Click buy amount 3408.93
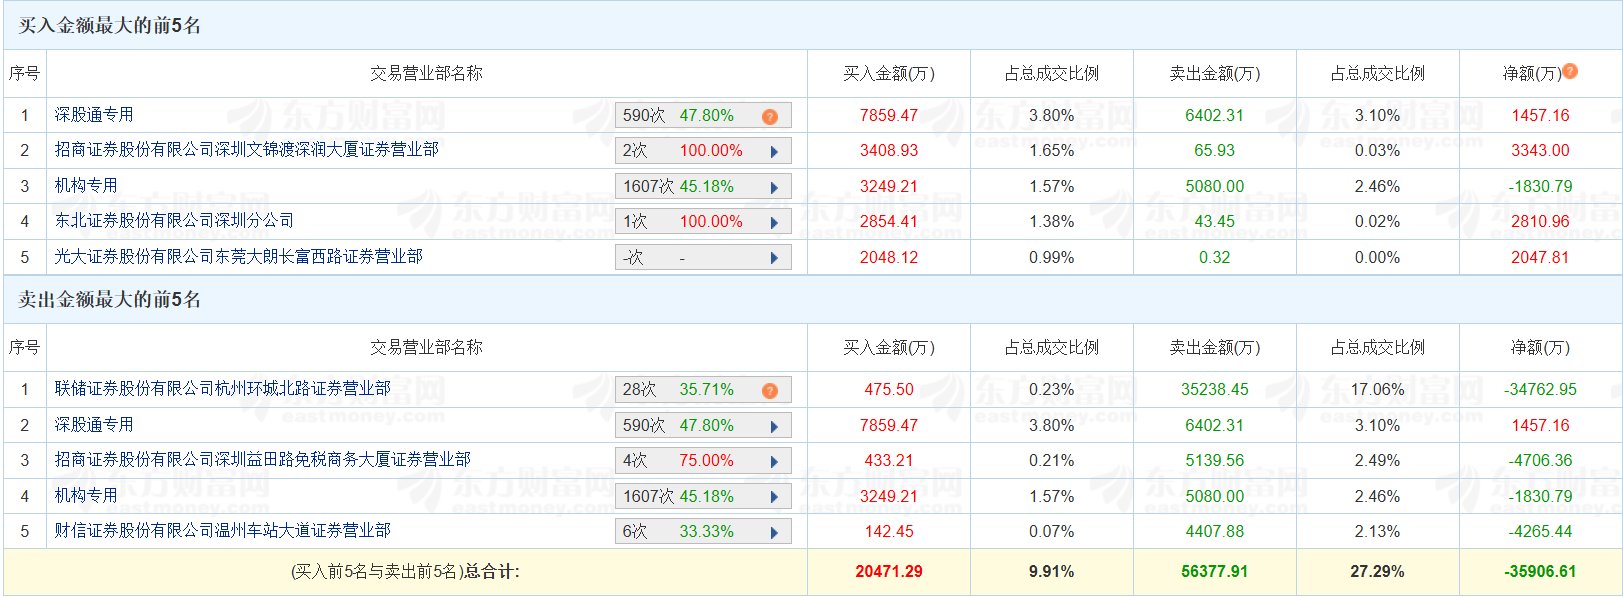This screenshot has width=1623, height=597. 889,151
